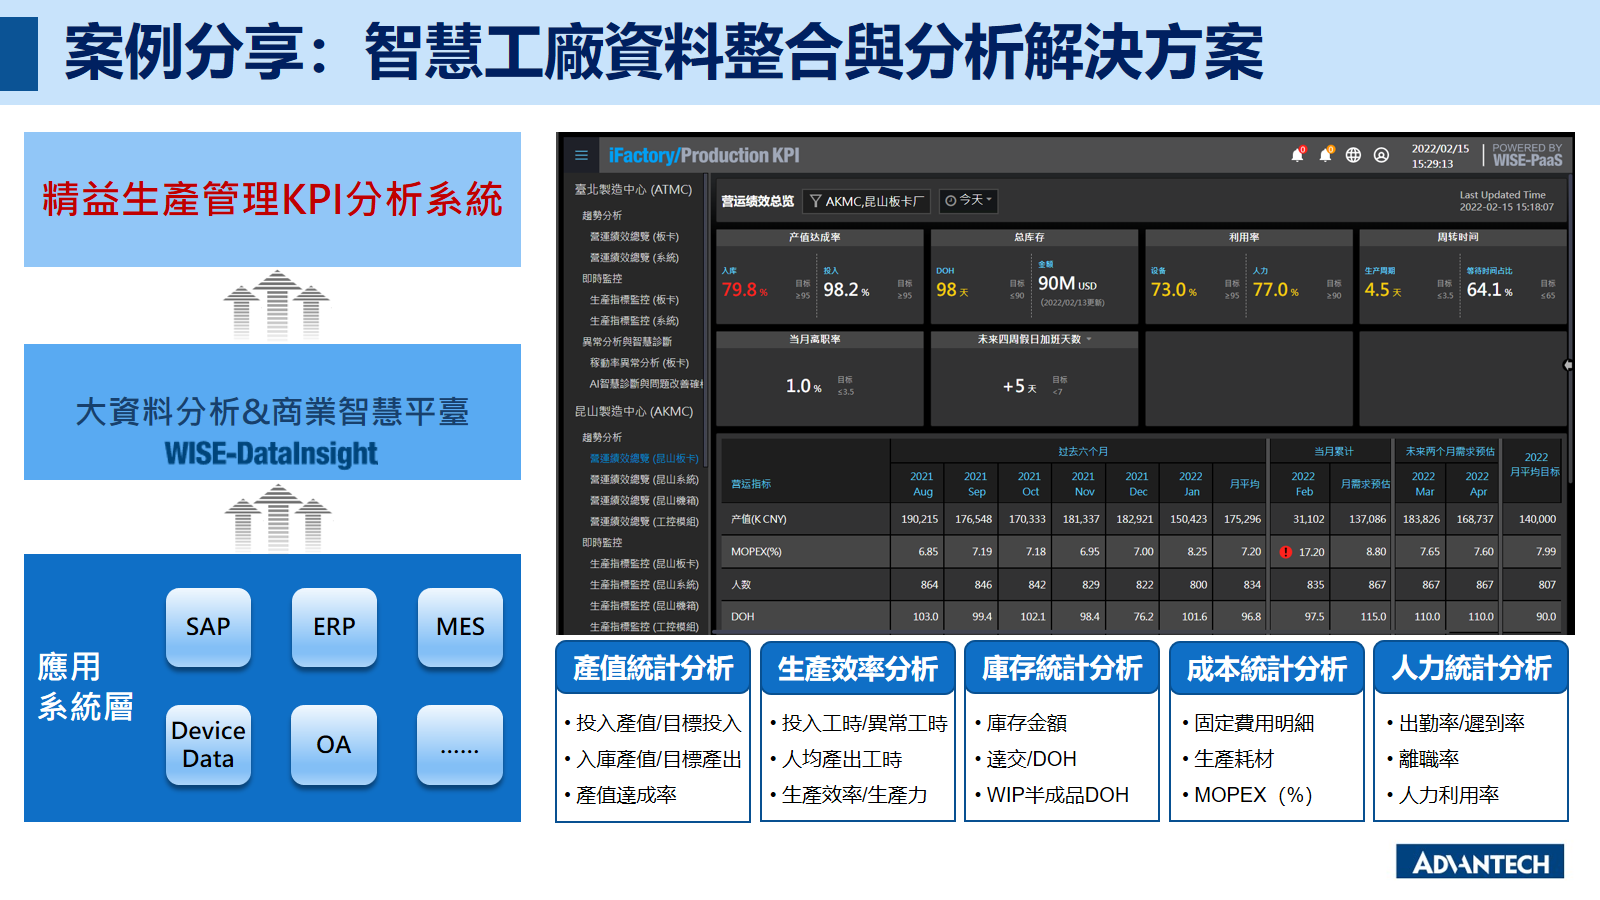The width and height of the screenshot is (1600, 900).
Task: Open 生產指標監控 (昆山板卡)
Action: (x=644, y=564)
